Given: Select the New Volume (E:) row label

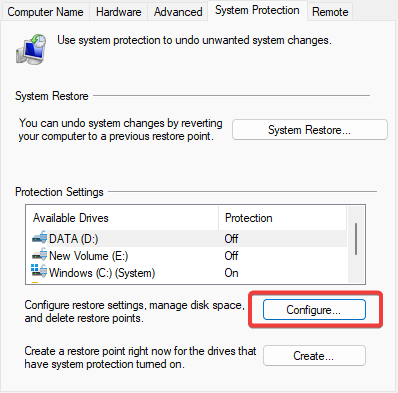Looking at the screenshot, I should [x=88, y=256].
